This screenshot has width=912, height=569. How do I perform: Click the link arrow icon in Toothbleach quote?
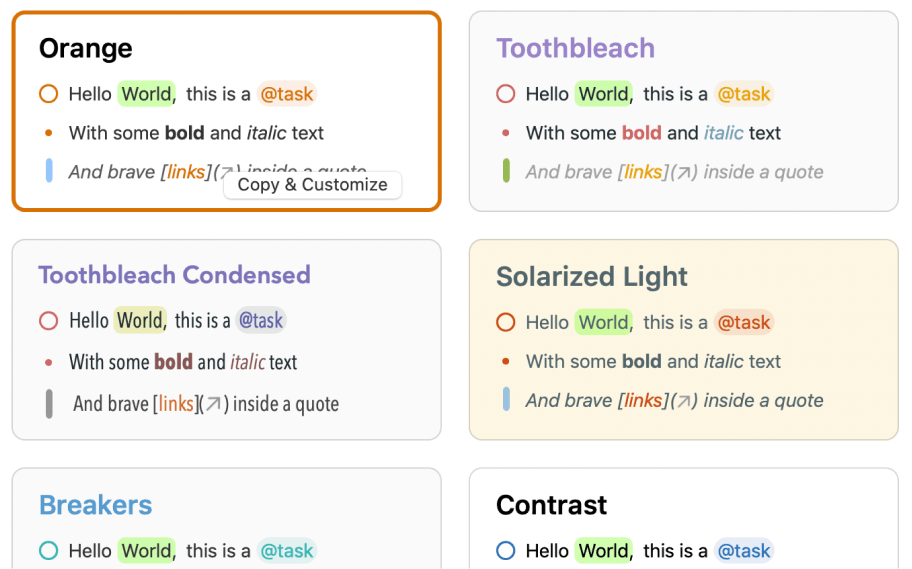[684, 172]
